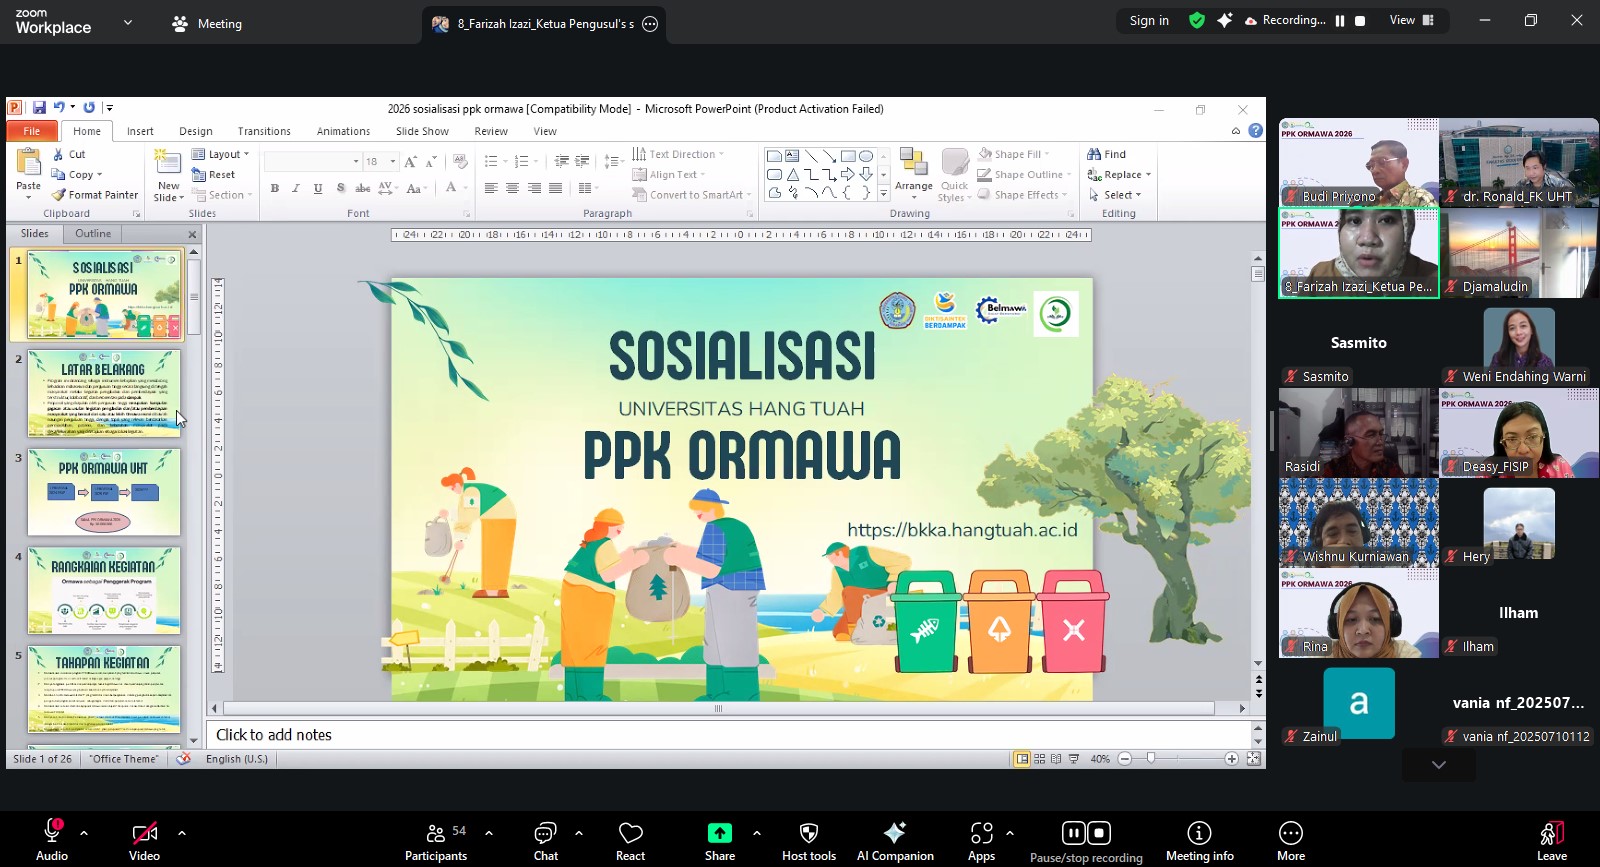Expand the Participants options arrow
Image resolution: width=1600 pixels, height=867 pixels.
pyautogui.click(x=489, y=833)
